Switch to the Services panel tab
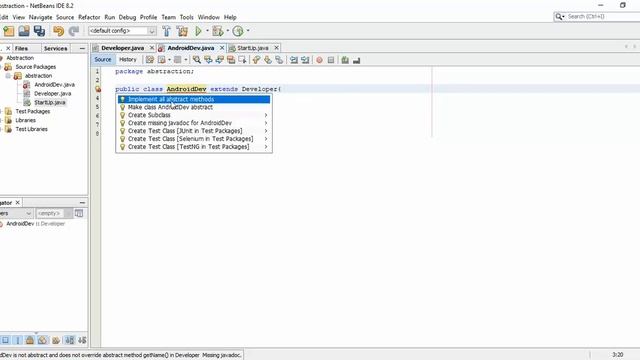 click(x=56, y=48)
